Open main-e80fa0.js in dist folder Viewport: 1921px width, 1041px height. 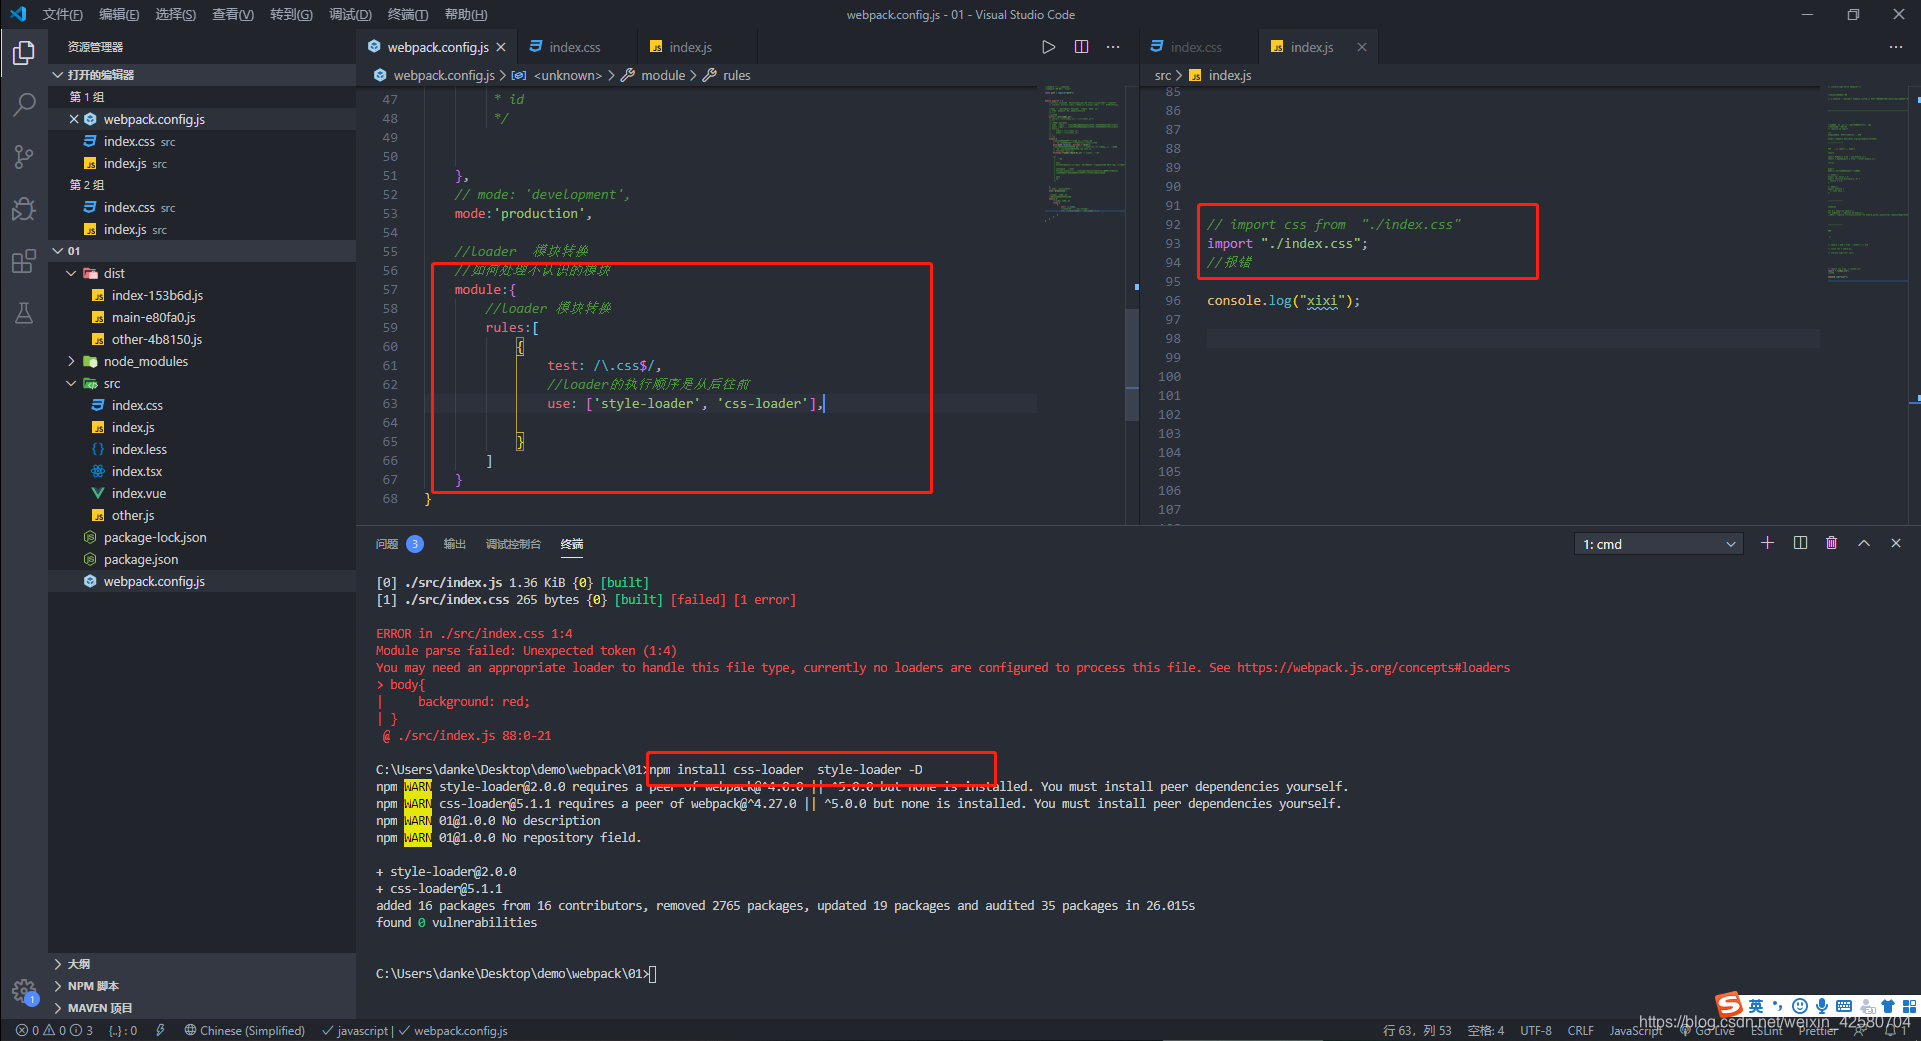pos(202,317)
